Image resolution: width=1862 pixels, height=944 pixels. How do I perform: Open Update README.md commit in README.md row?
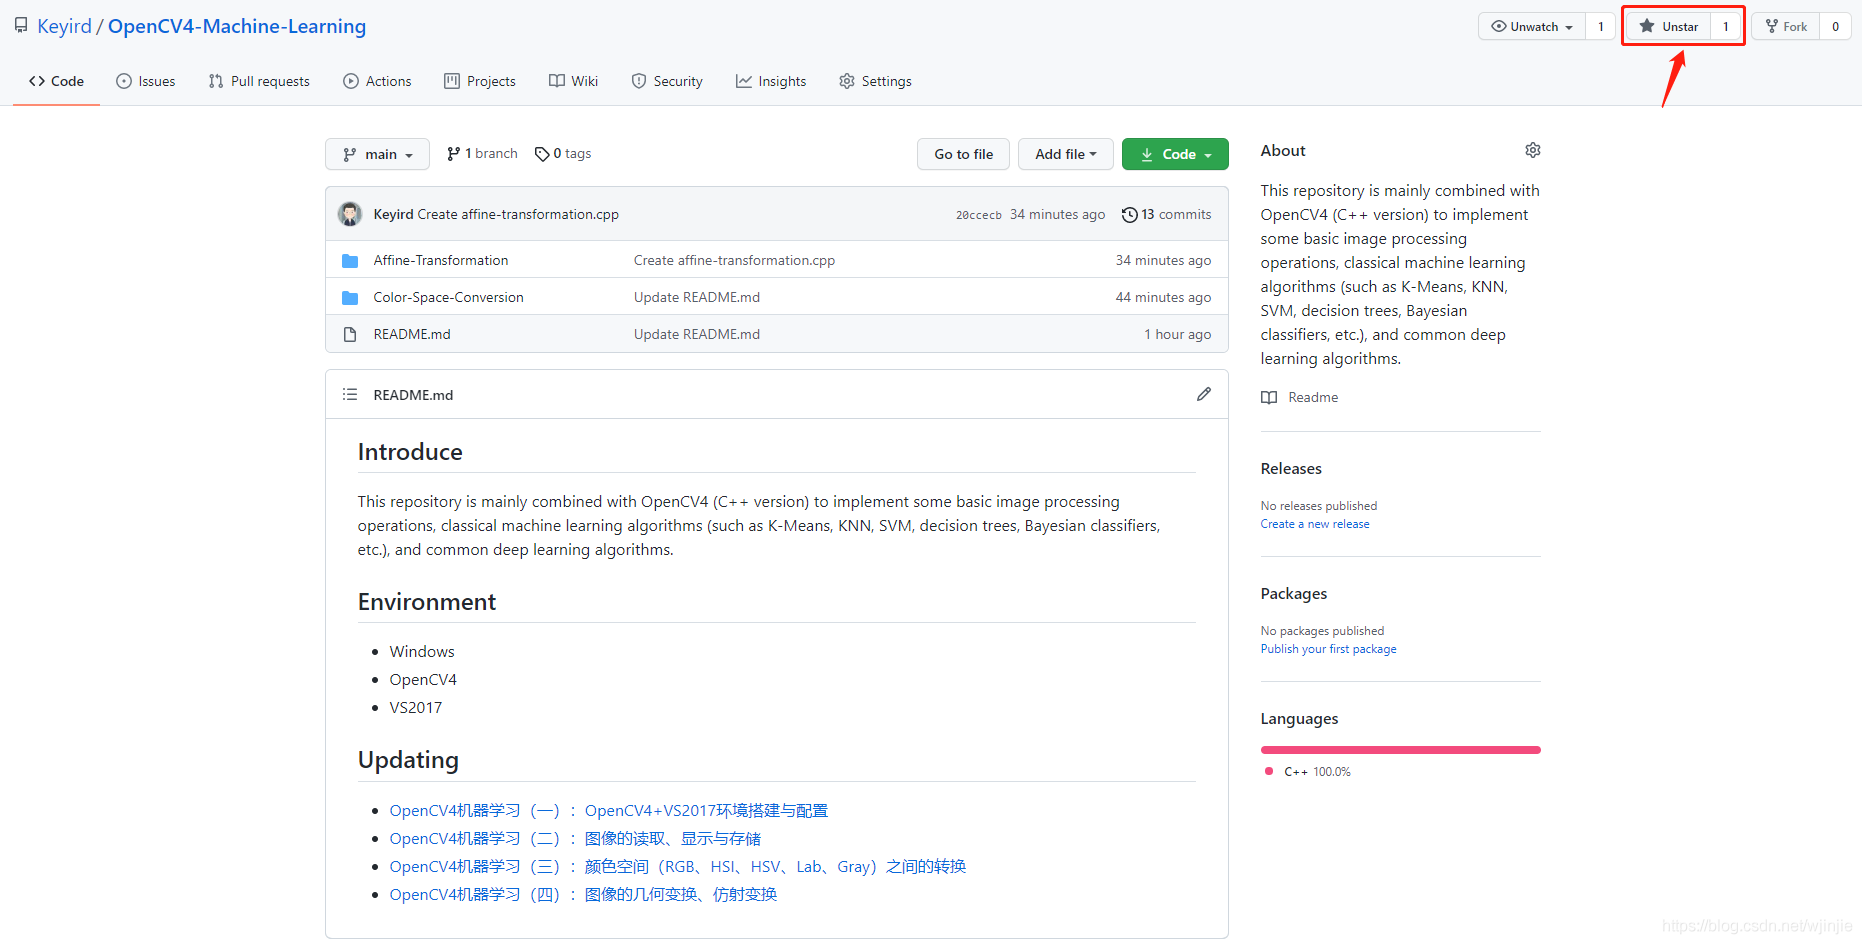click(x=697, y=334)
